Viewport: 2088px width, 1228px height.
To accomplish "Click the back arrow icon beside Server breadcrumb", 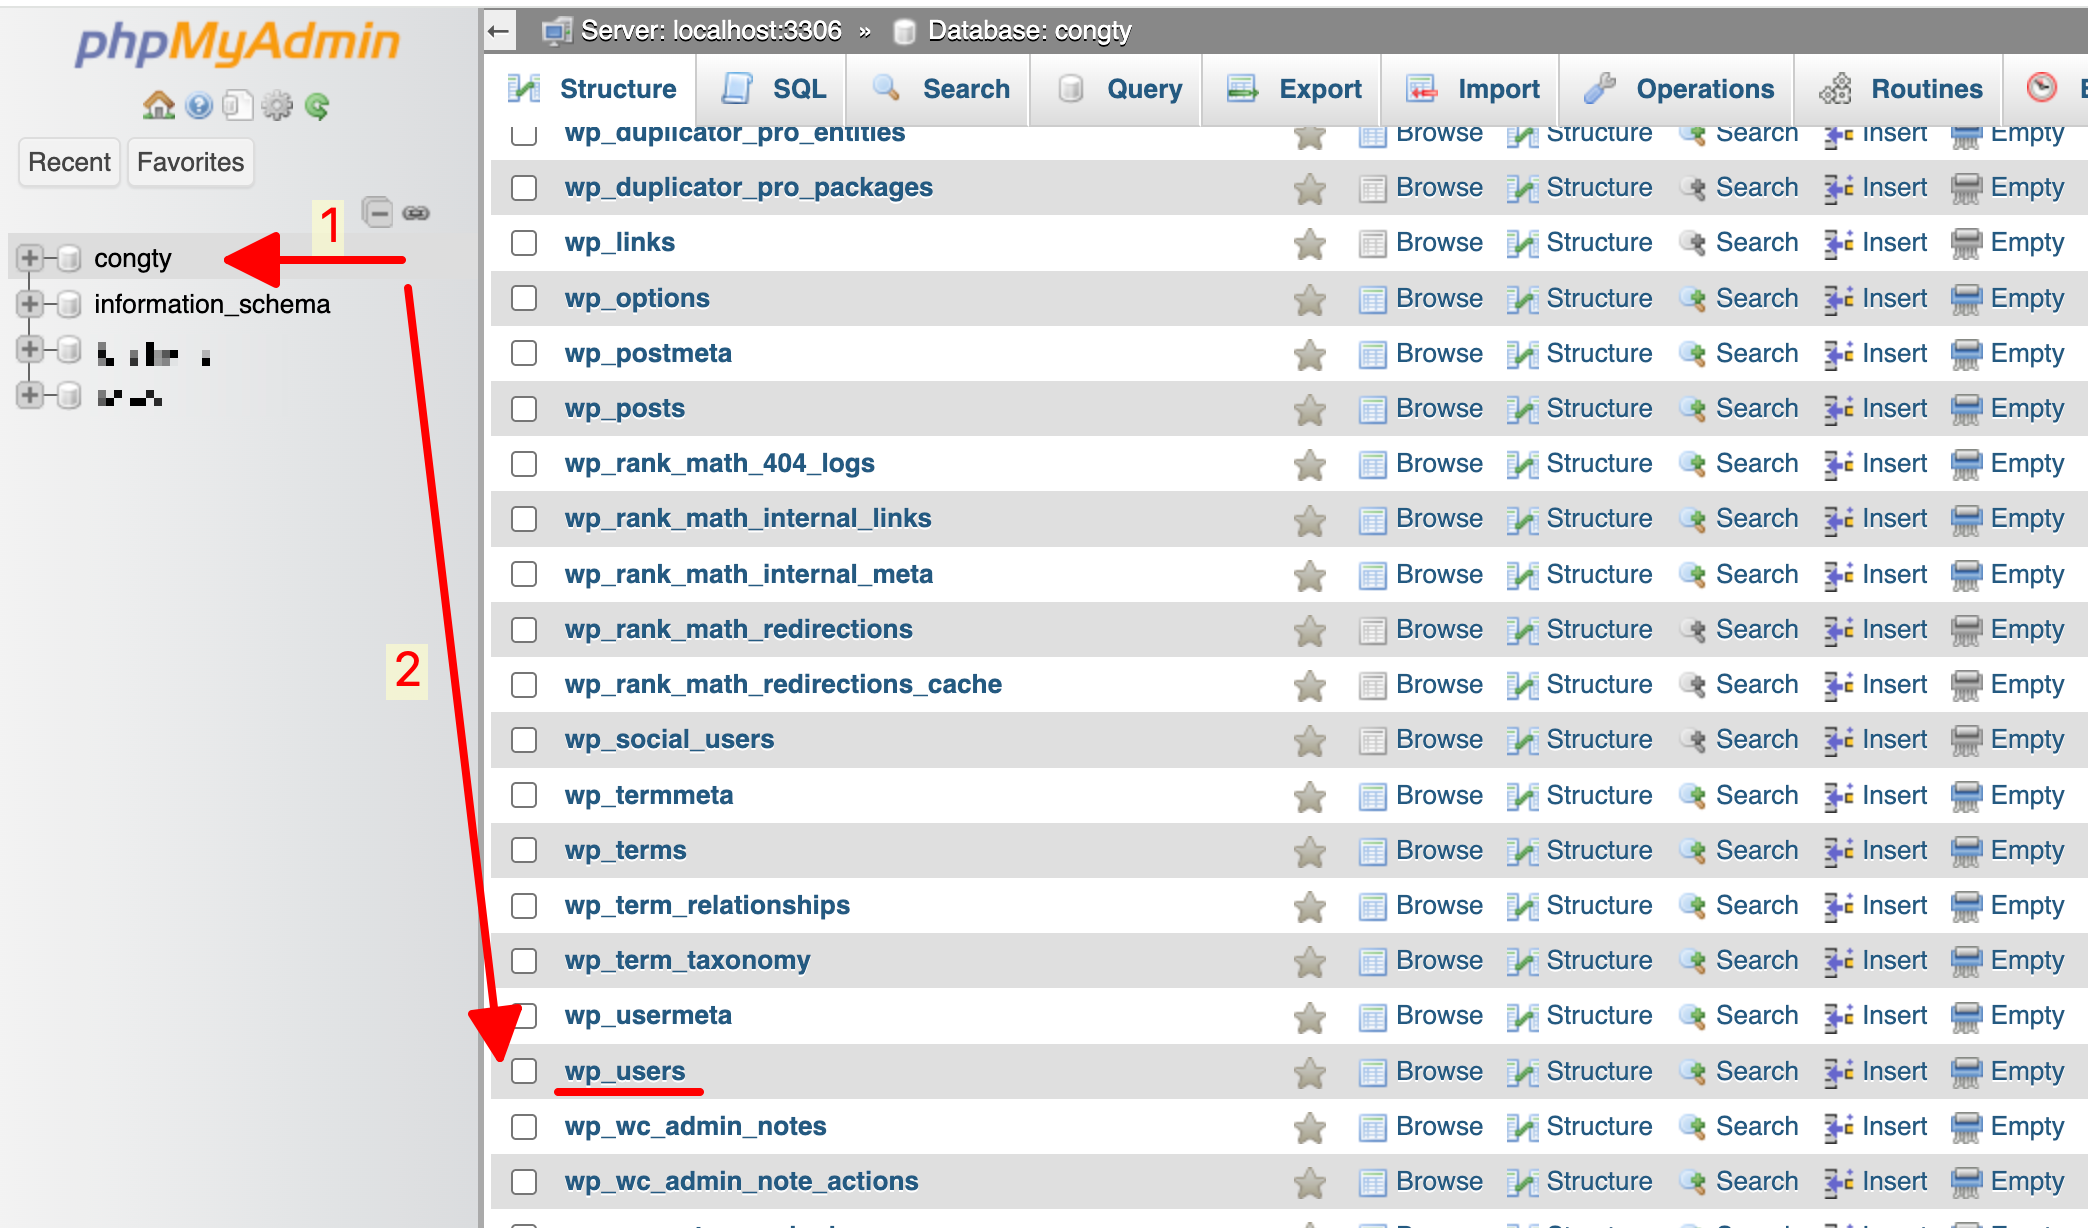I will pos(499,31).
